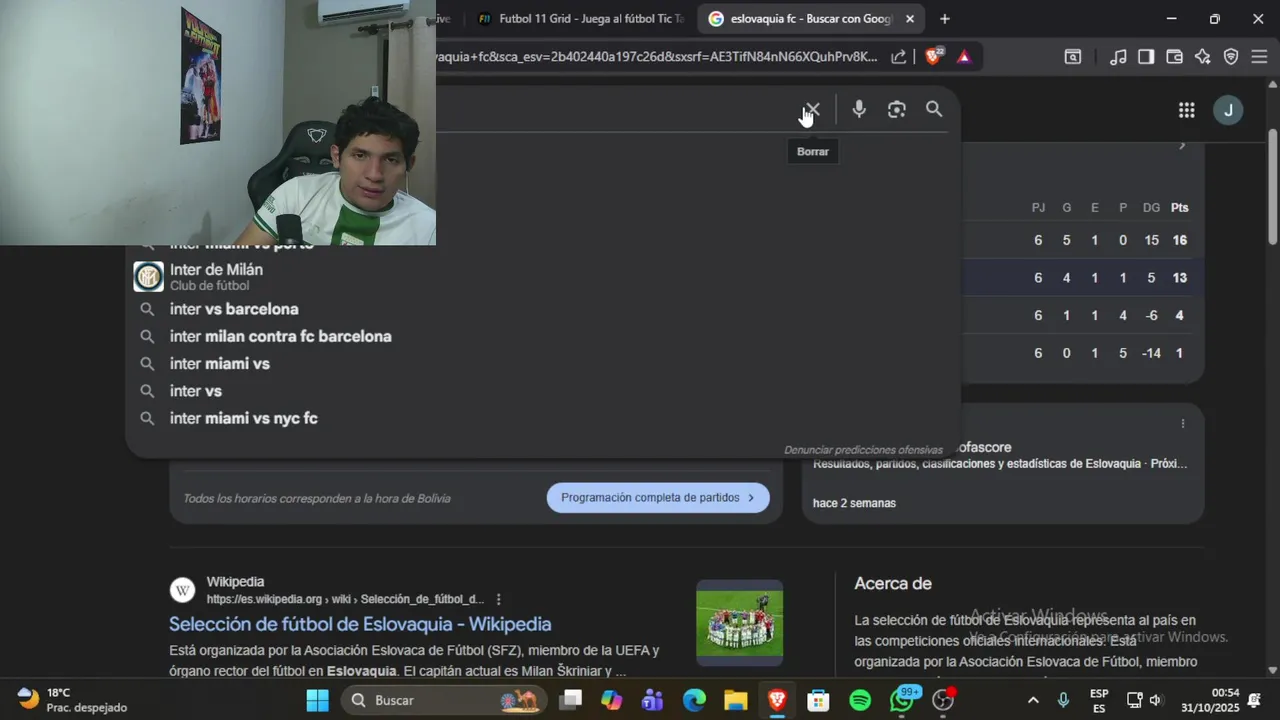Viewport: 1280px width, 720px height.
Task: Open Brave Rewards triangle icon
Action: point(964,57)
